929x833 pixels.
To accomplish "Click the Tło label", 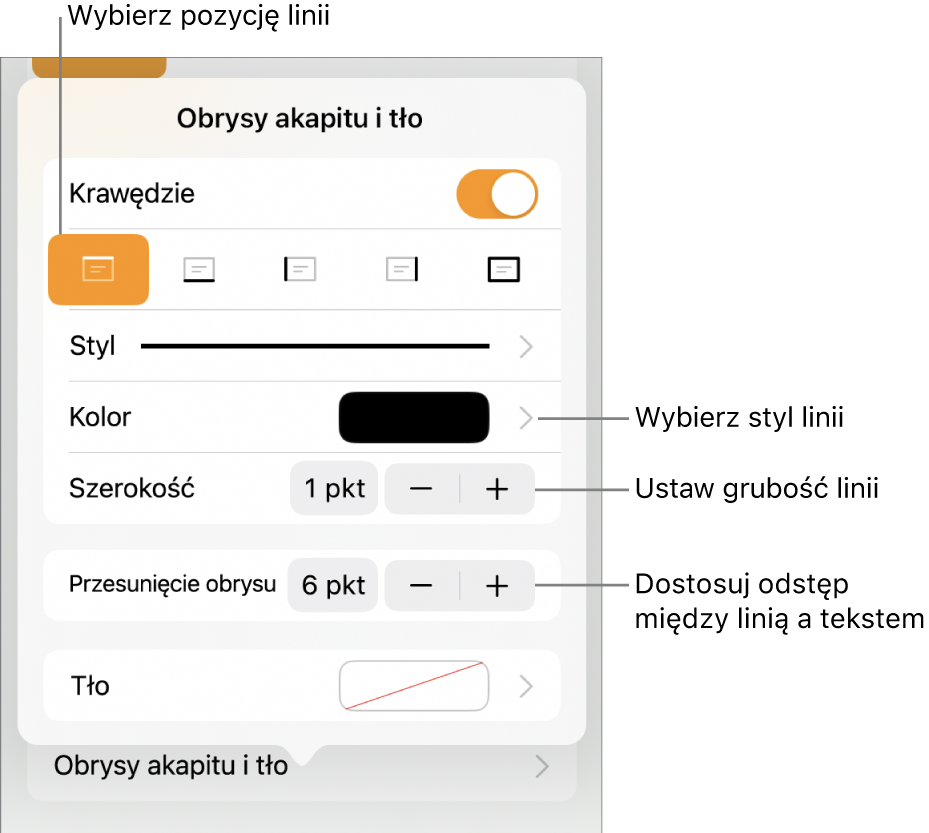I will click(x=90, y=686).
